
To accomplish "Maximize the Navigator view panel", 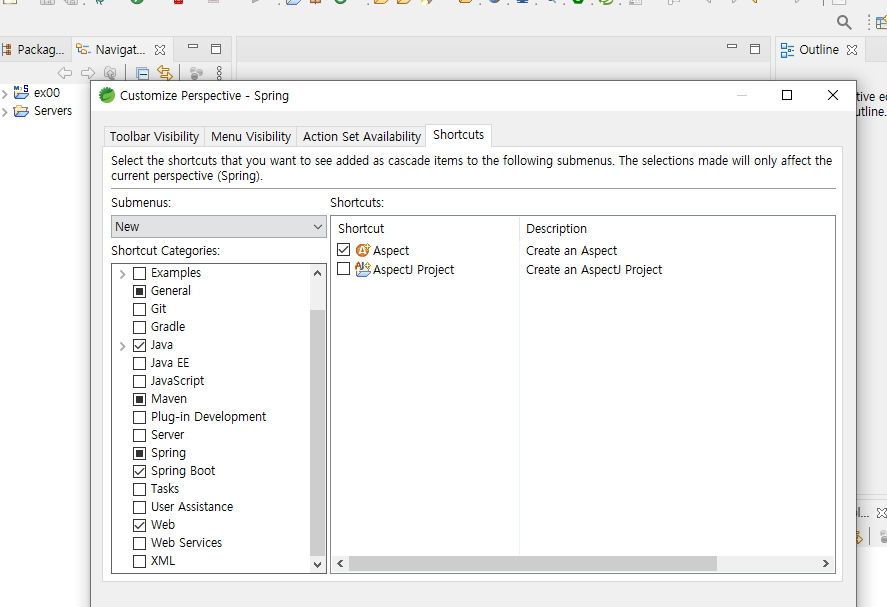I will [216, 49].
